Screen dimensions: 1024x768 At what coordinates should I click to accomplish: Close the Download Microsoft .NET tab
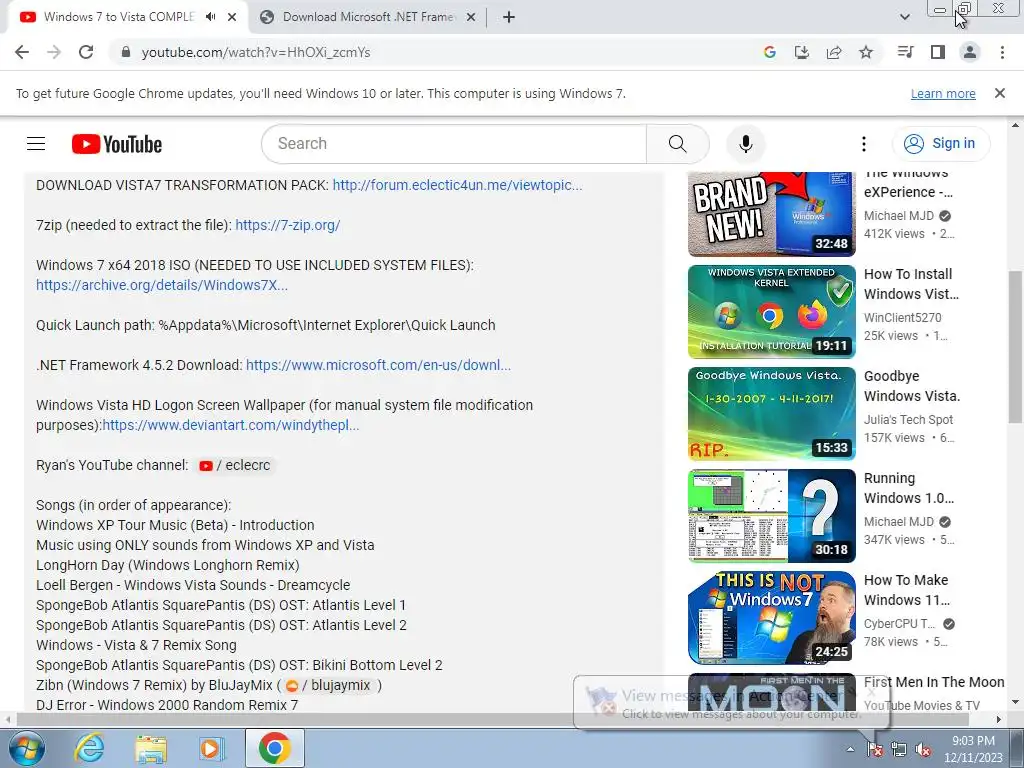tap(471, 17)
